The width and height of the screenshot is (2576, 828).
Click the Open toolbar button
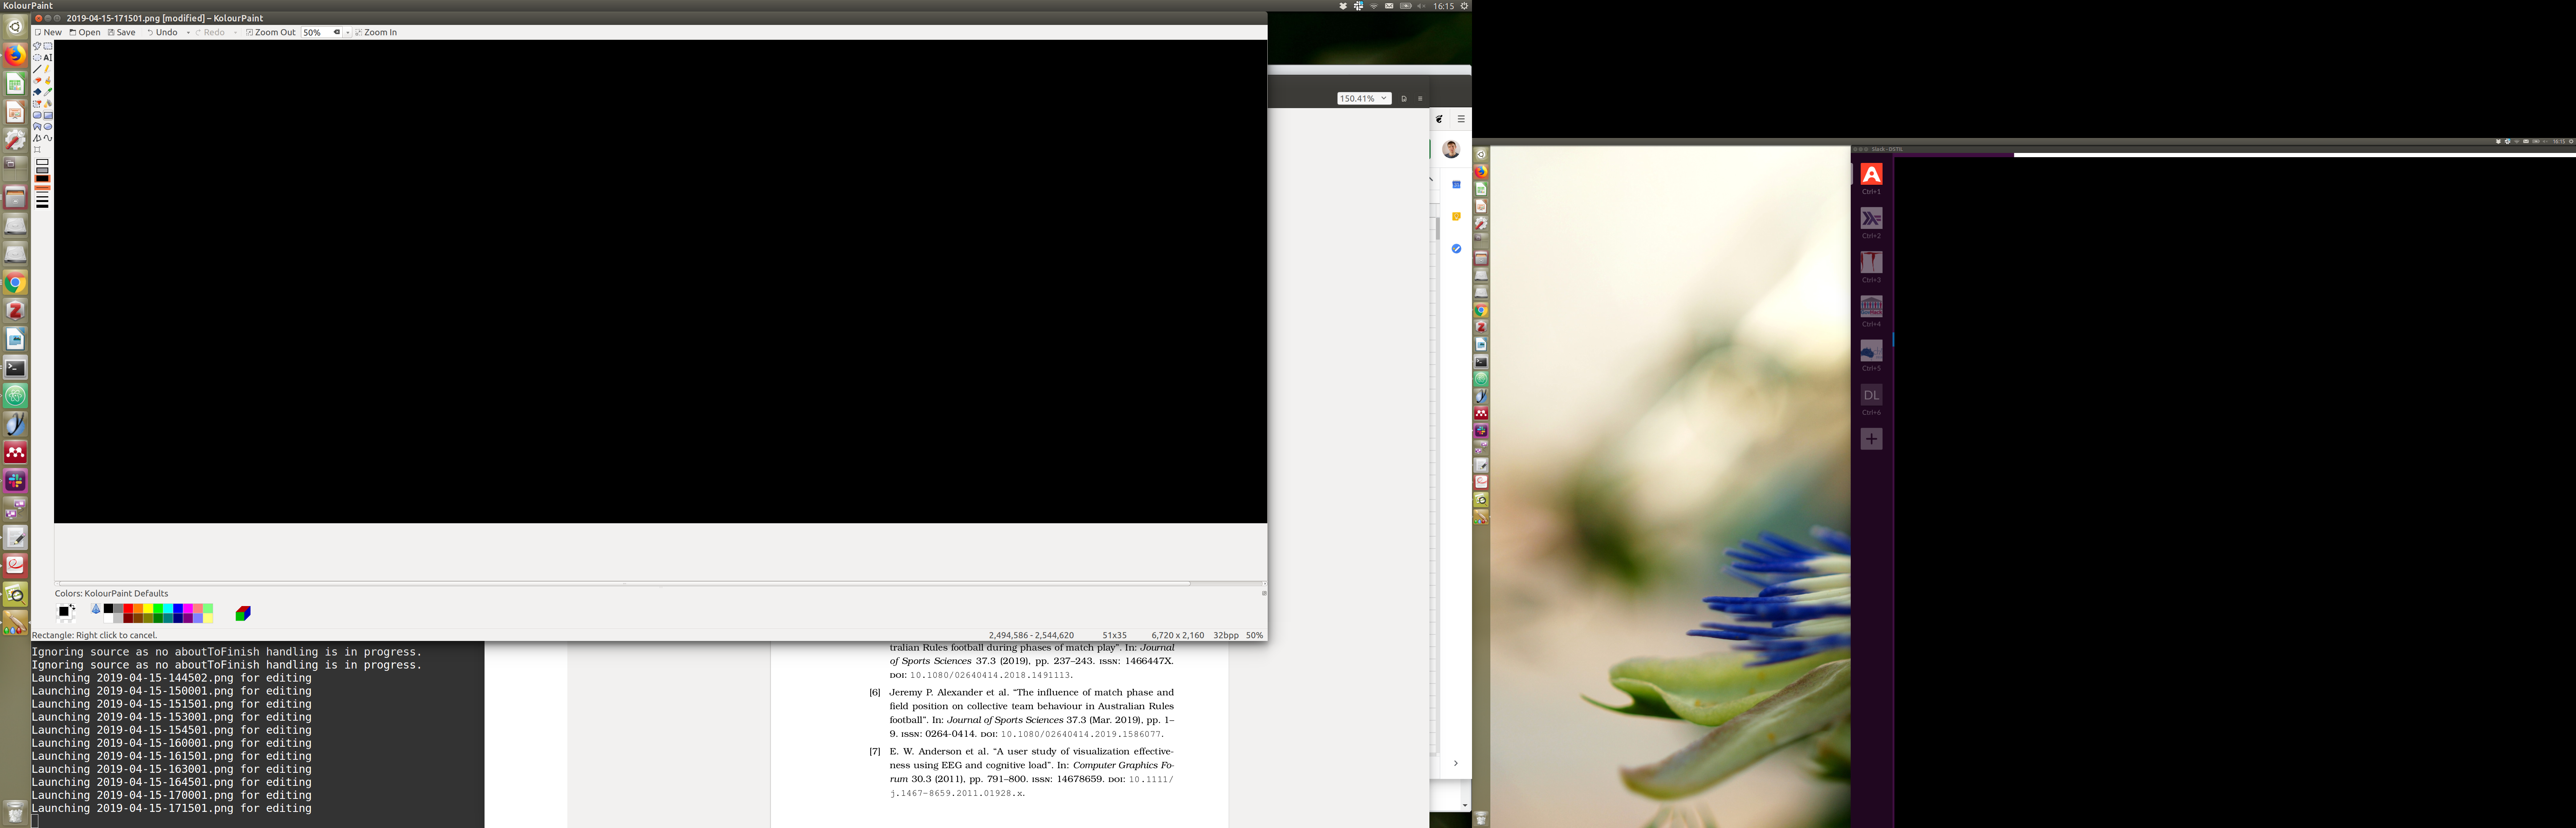pos(85,32)
